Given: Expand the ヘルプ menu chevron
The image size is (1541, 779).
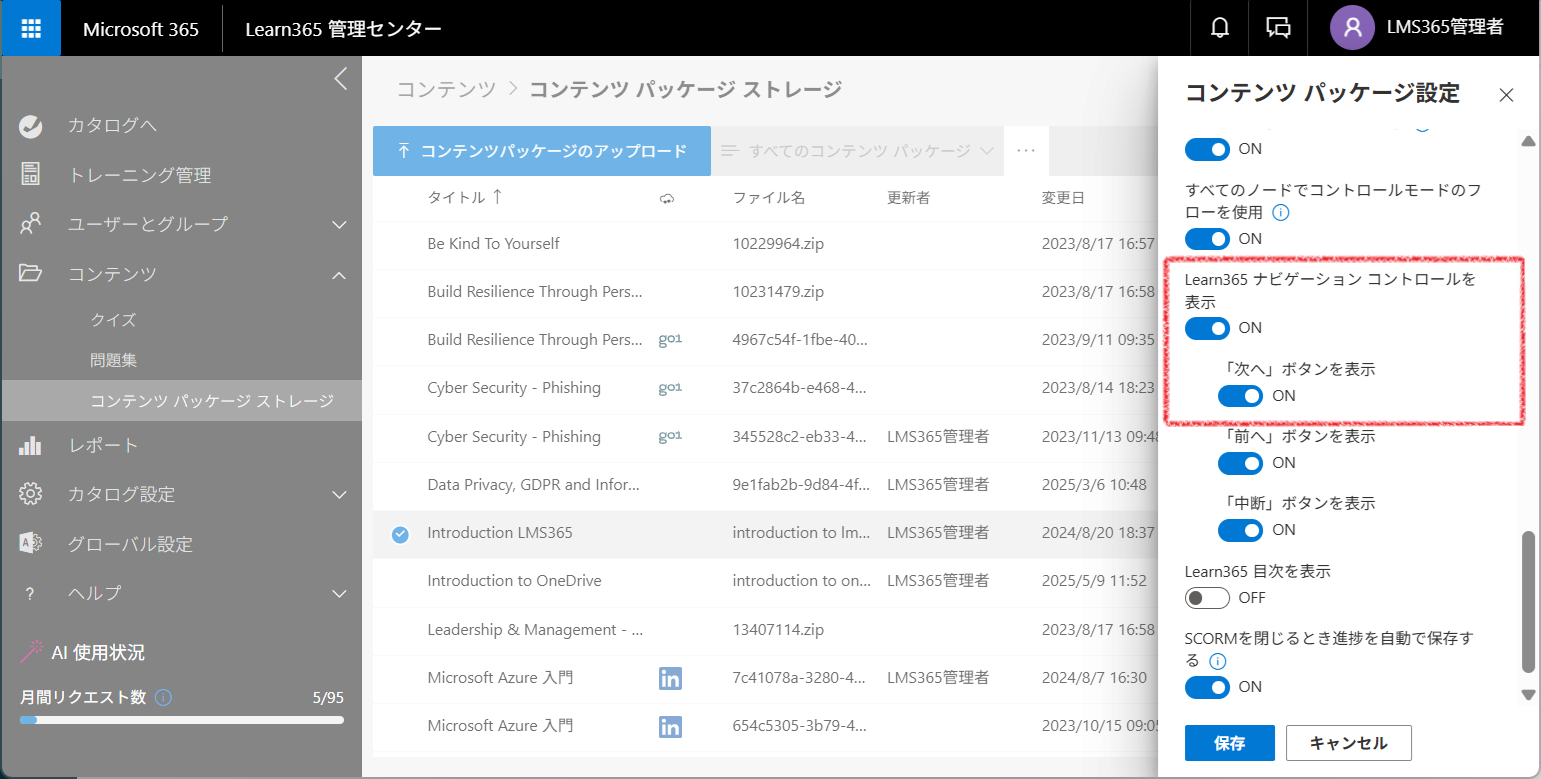Looking at the screenshot, I should tap(339, 593).
